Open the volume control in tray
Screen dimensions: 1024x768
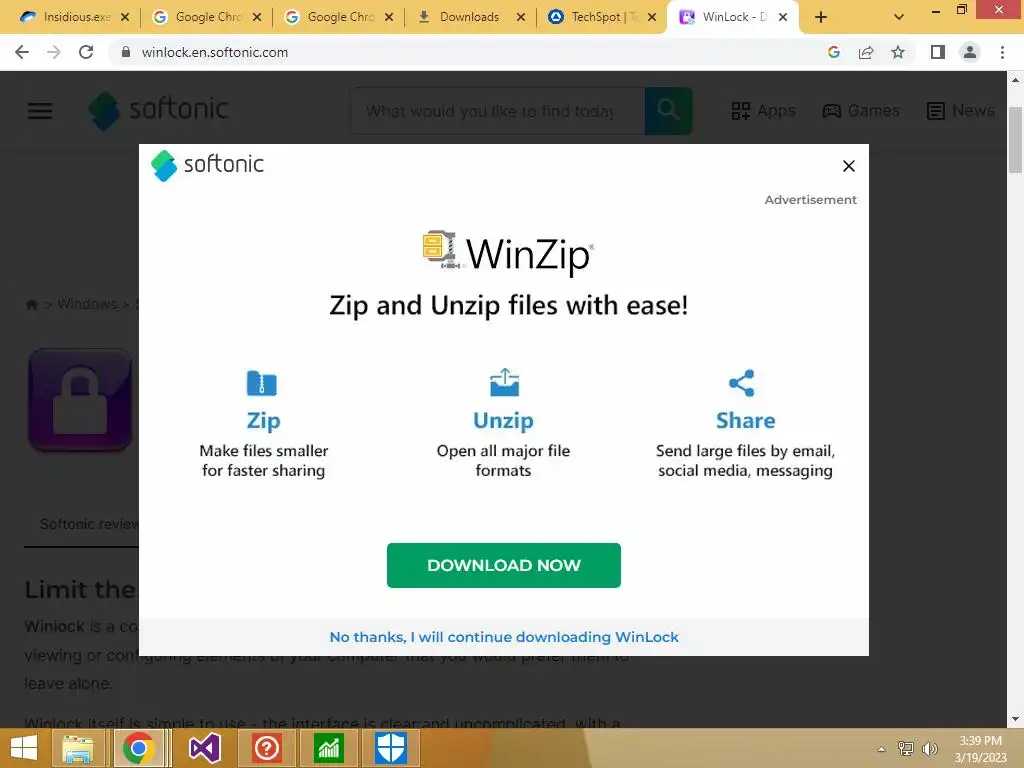(x=930, y=748)
